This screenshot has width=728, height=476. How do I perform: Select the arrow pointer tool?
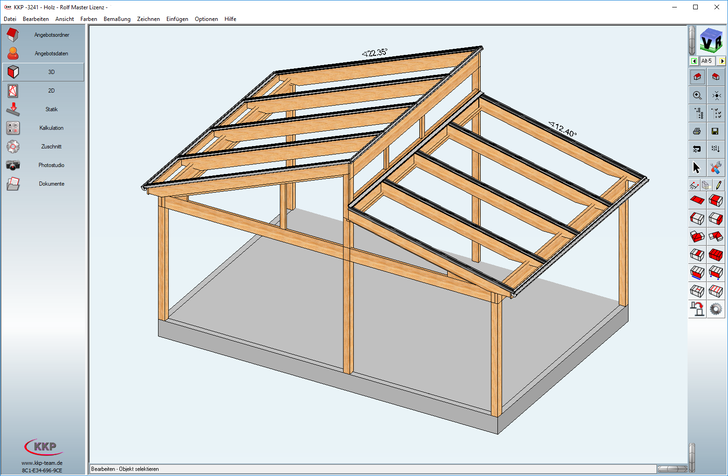coord(697,167)
